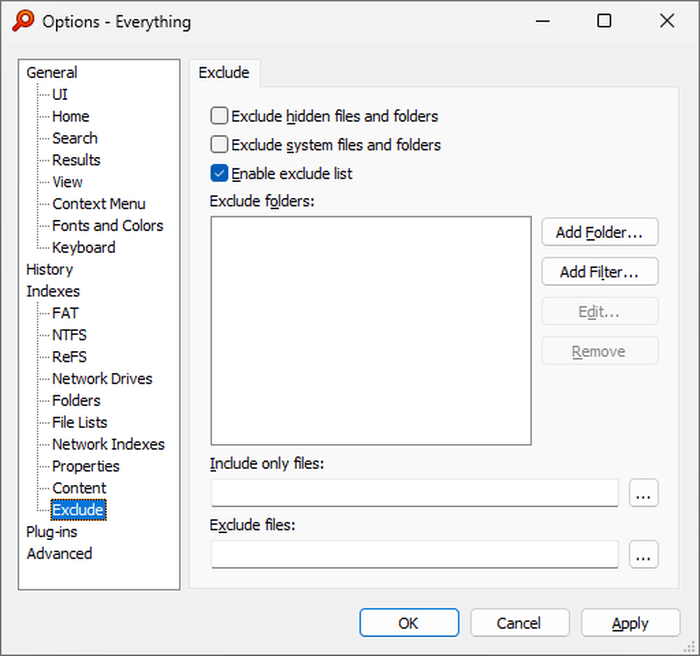Open Fonts and Colors settings
The image size is (700, 656).
click(108, 226)
